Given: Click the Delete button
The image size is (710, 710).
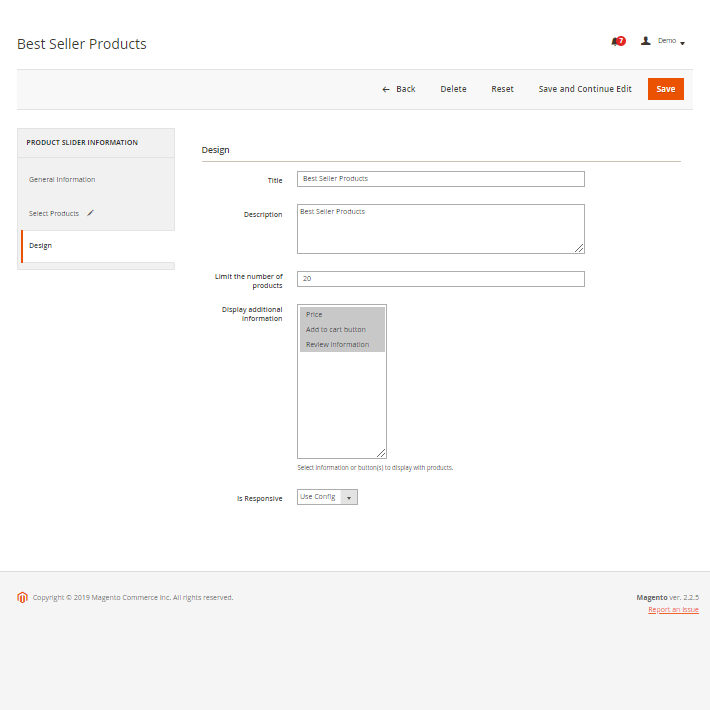Looking at the screenshot, I should pyautogui.click(x=453, y=89).
